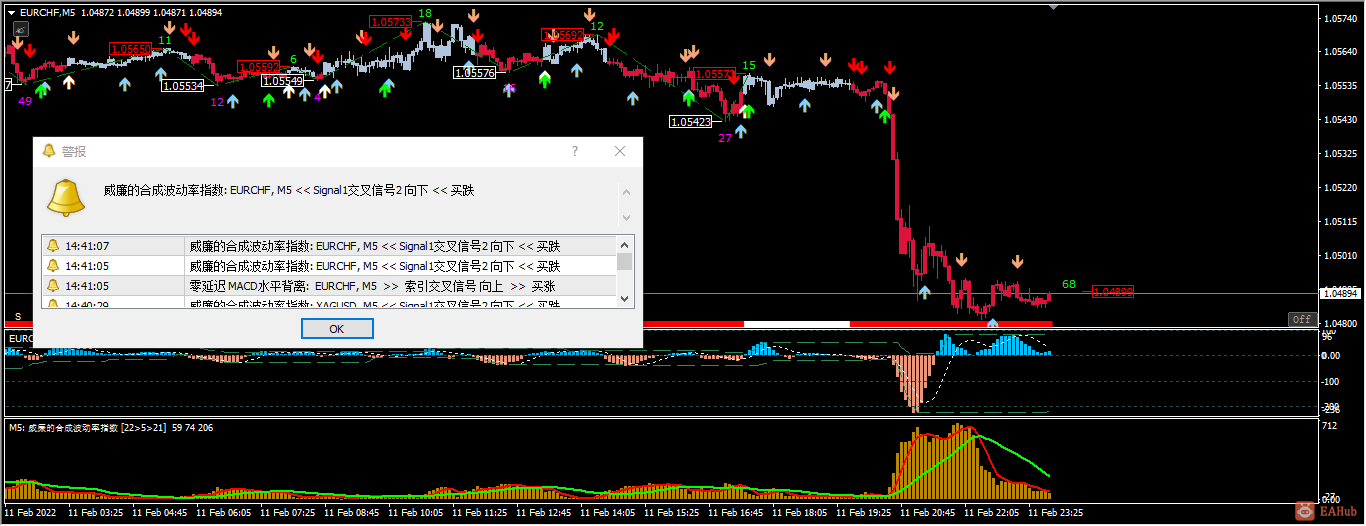Image resolution: width=1366 pixels, height=526 pixels.
Task: Open the EURCHF,M5 chart dropdown triangle
Action: tap(12, 12)
